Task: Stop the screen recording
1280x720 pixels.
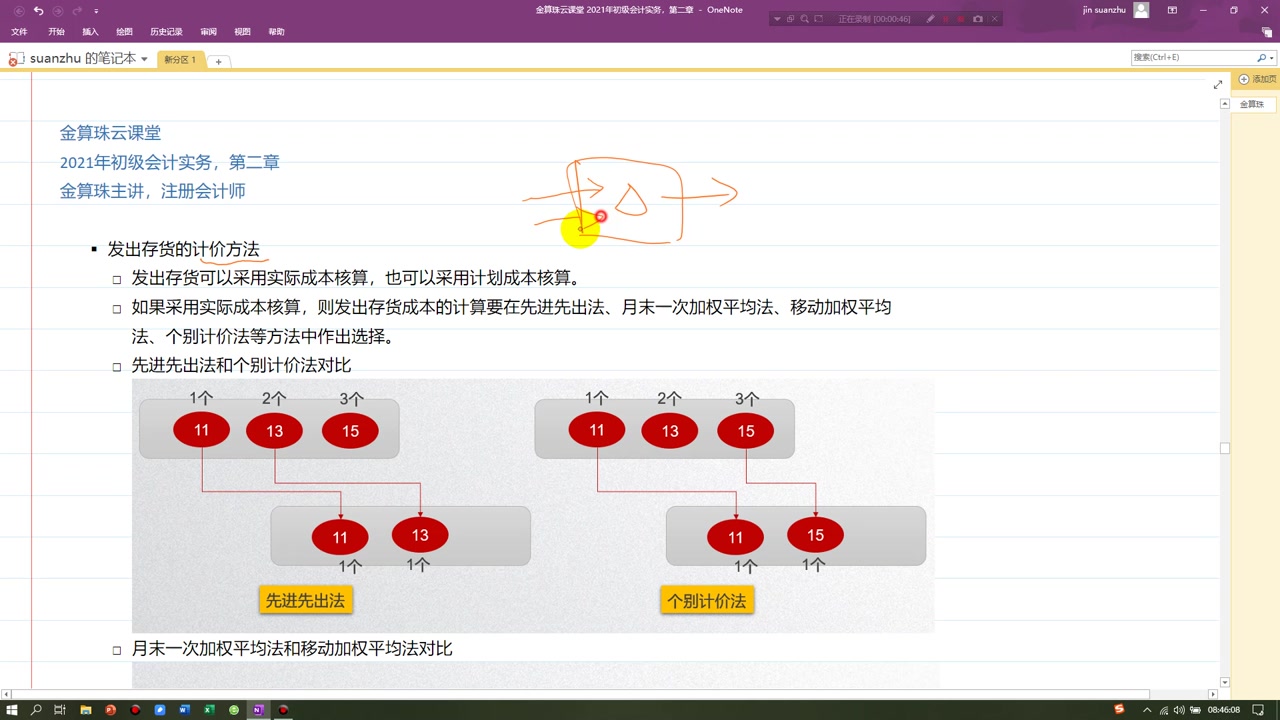Action: pos(961,19)
